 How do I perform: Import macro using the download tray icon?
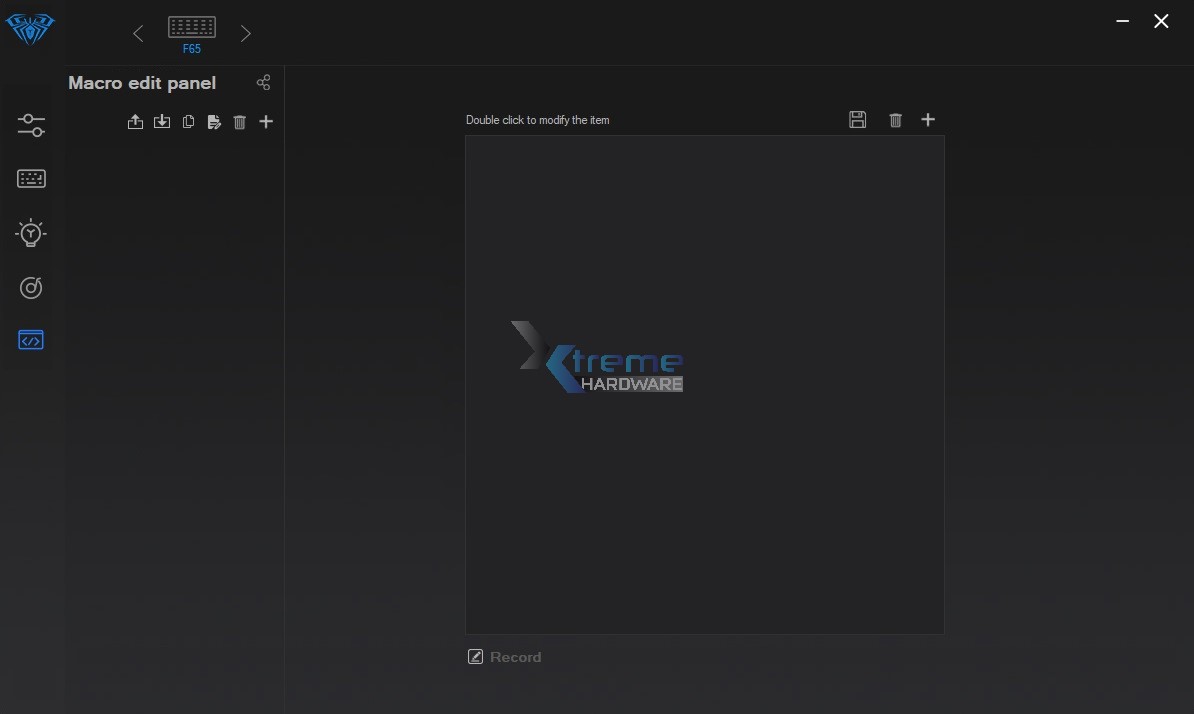pos(162,122)
